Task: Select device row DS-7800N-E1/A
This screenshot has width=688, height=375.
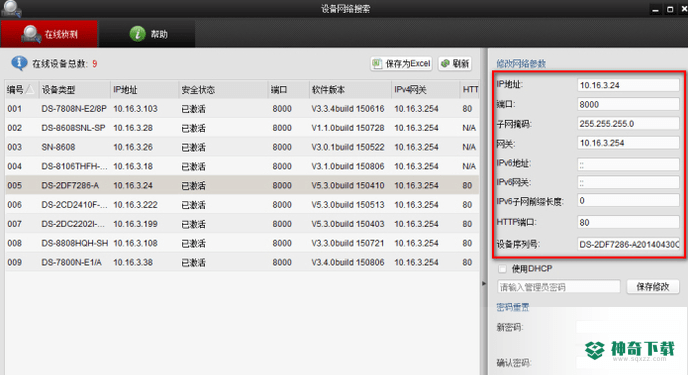Action: point(242,262)
